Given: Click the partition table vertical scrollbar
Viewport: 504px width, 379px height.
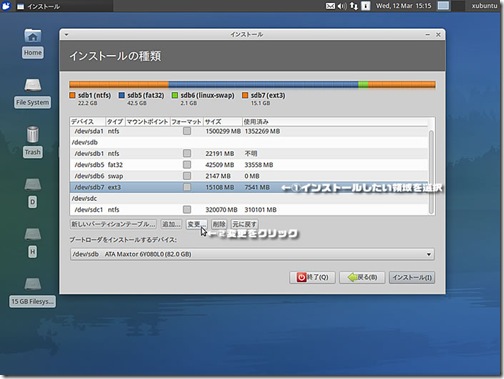Looking at the screenshot, I should click(x=431, y=172).
